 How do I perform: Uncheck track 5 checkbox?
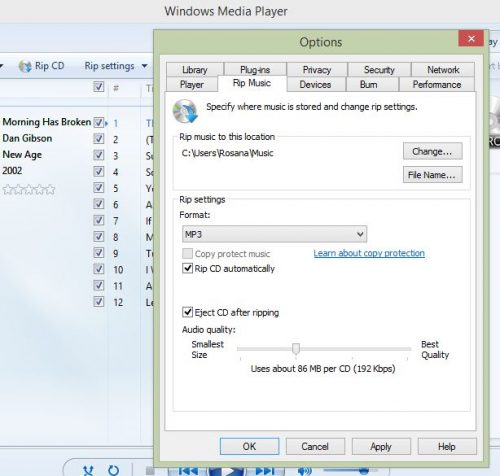click(x=99, y=188)
